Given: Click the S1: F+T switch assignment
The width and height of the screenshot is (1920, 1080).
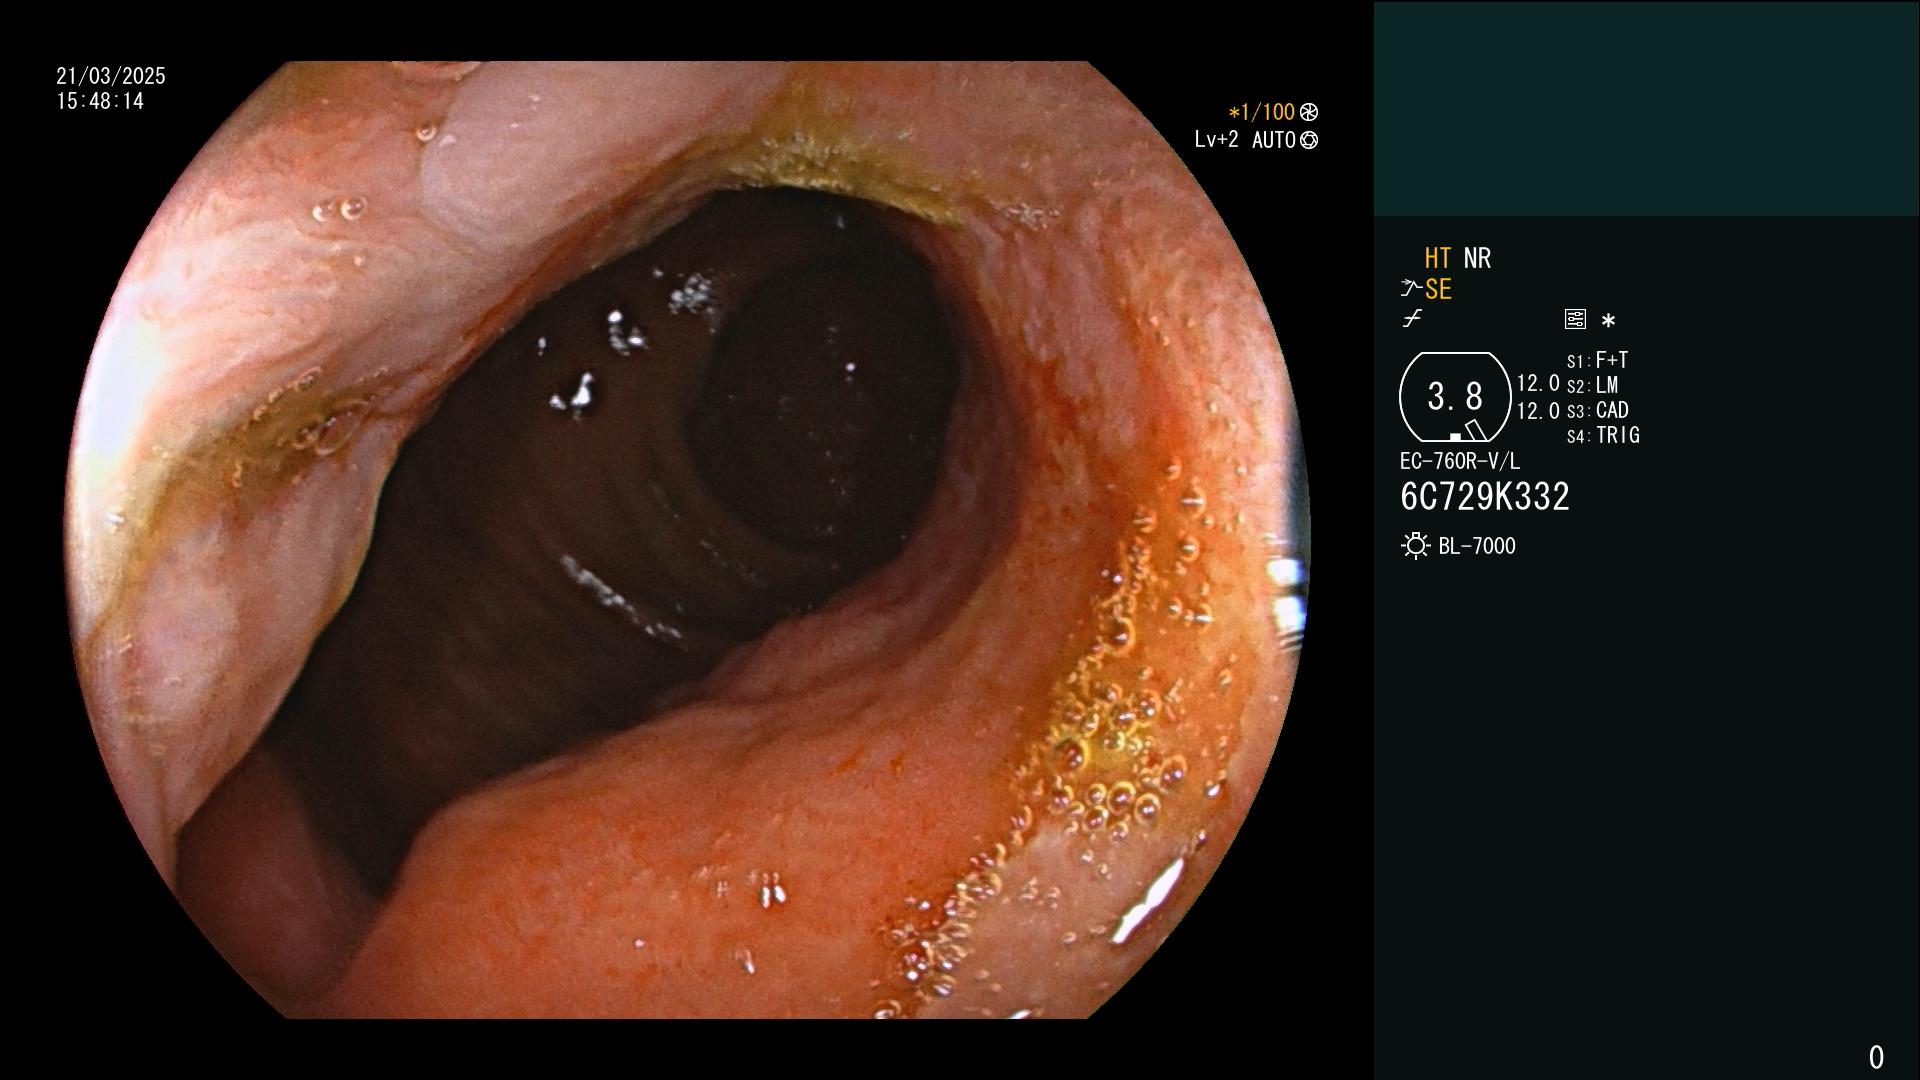Looking at the screenshot, I should tap(1597, 360).
